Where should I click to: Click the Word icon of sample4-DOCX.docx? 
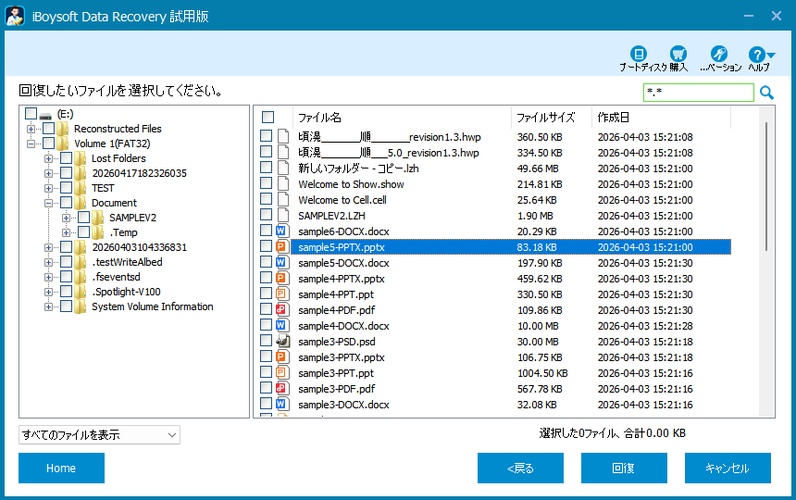282,325
